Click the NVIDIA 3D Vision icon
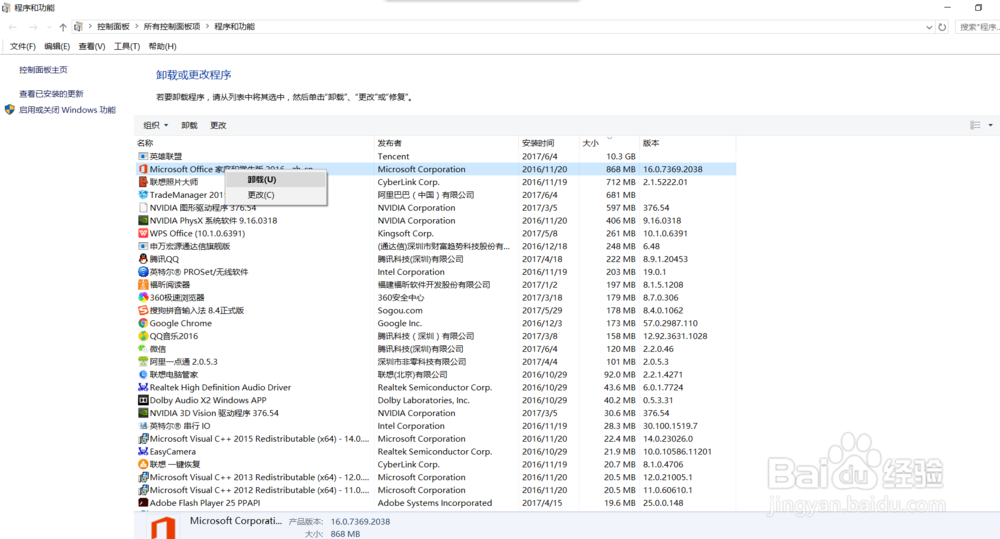The height and width of the screenshot is (539, 1000). coord(143,413)
